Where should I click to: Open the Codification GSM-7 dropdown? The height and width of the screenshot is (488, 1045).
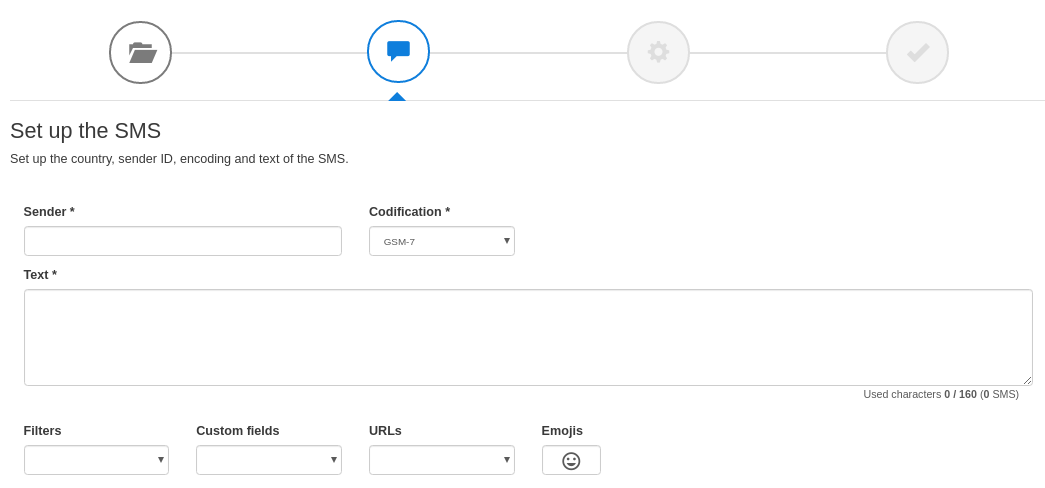tap(441, 241)
